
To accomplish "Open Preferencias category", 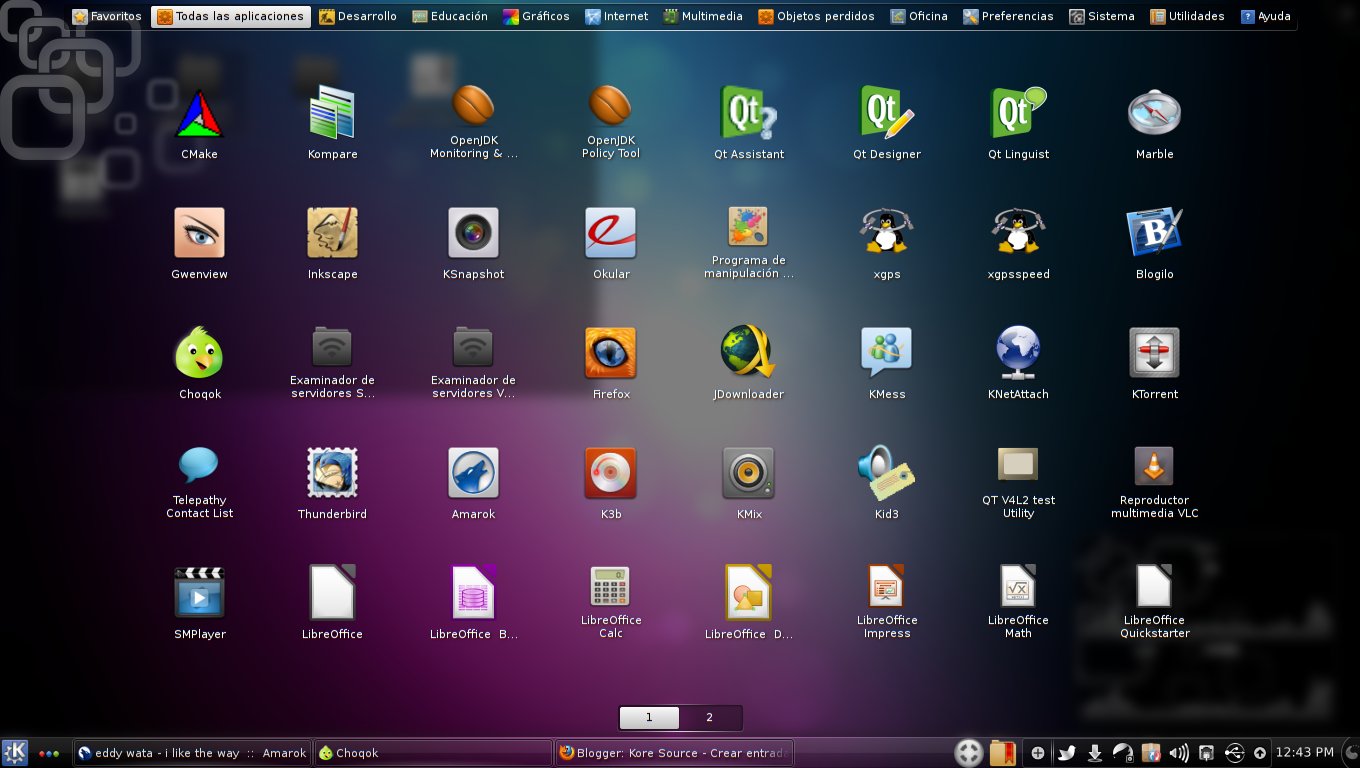I will pos(1008,16).
